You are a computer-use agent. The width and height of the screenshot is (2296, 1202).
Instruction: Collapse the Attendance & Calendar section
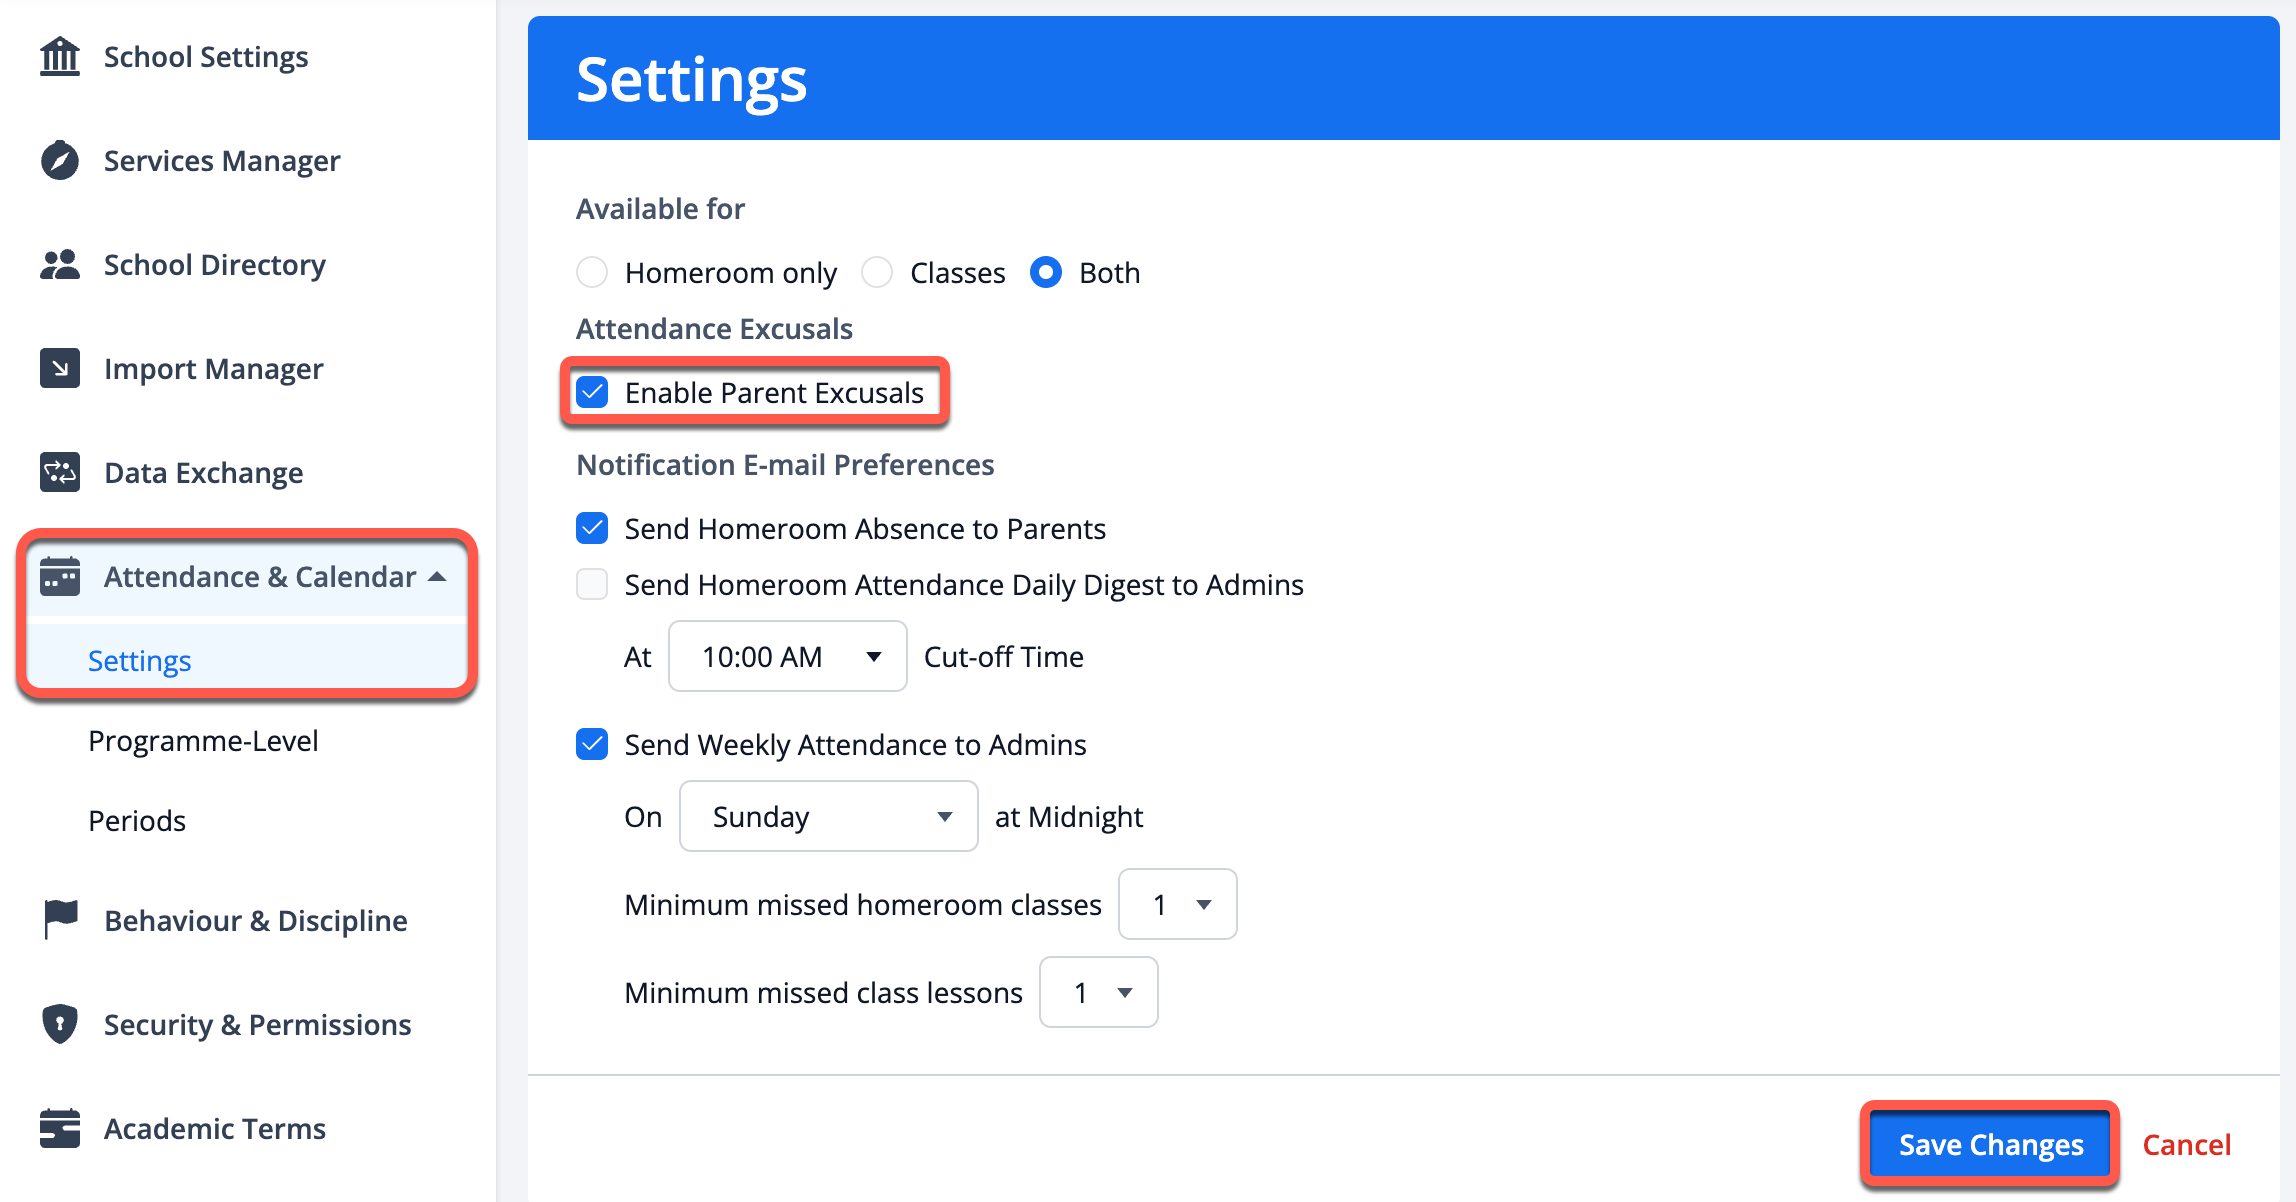pyautogui.click(x=437, y=577)
